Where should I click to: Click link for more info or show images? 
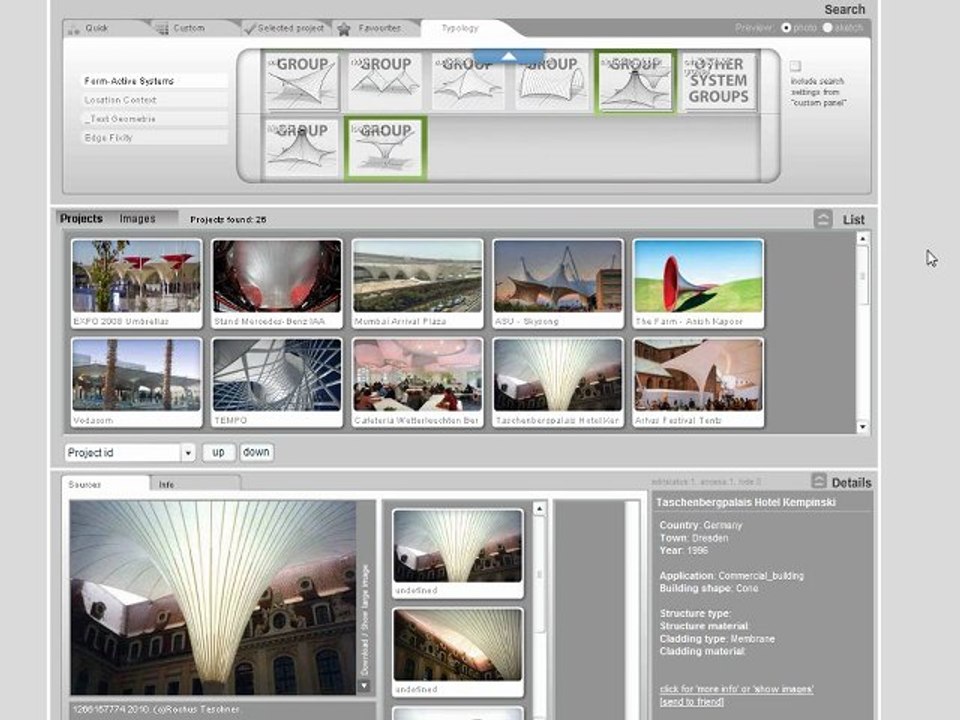coord(737,689)
